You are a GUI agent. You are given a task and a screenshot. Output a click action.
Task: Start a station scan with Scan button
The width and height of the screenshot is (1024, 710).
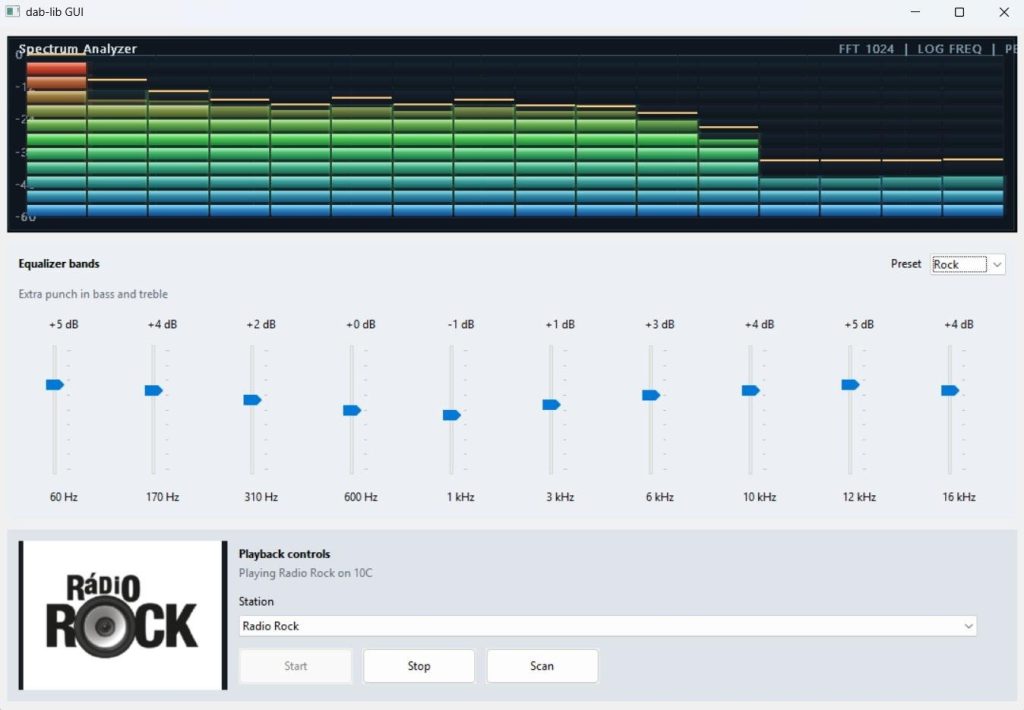[542, 666]
